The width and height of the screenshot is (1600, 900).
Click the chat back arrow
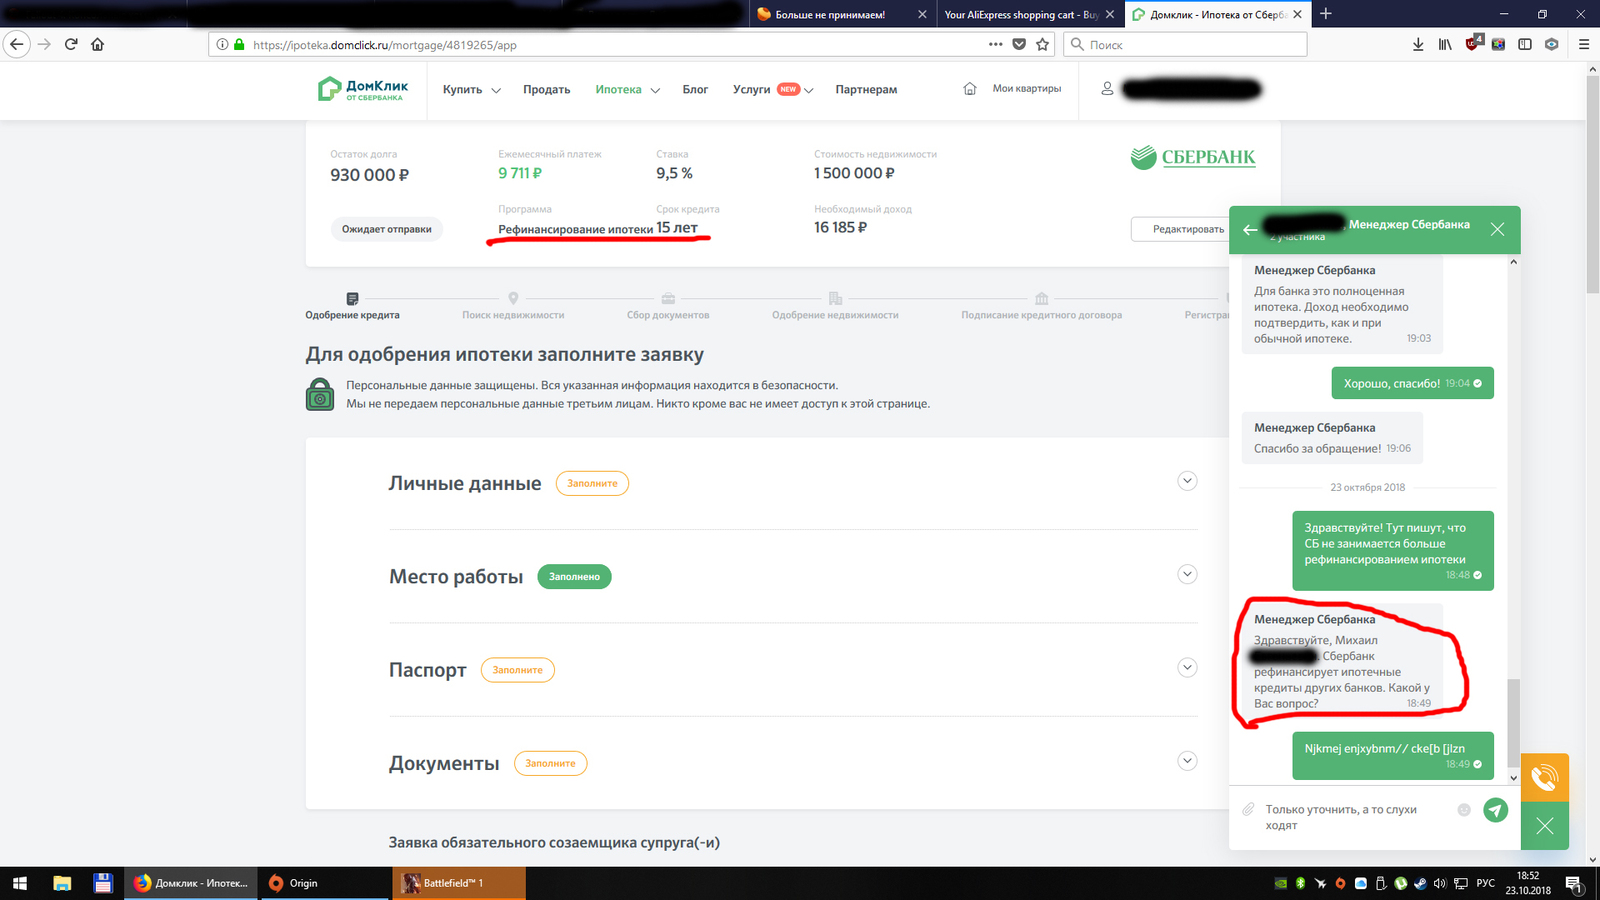pos(1250,230)
